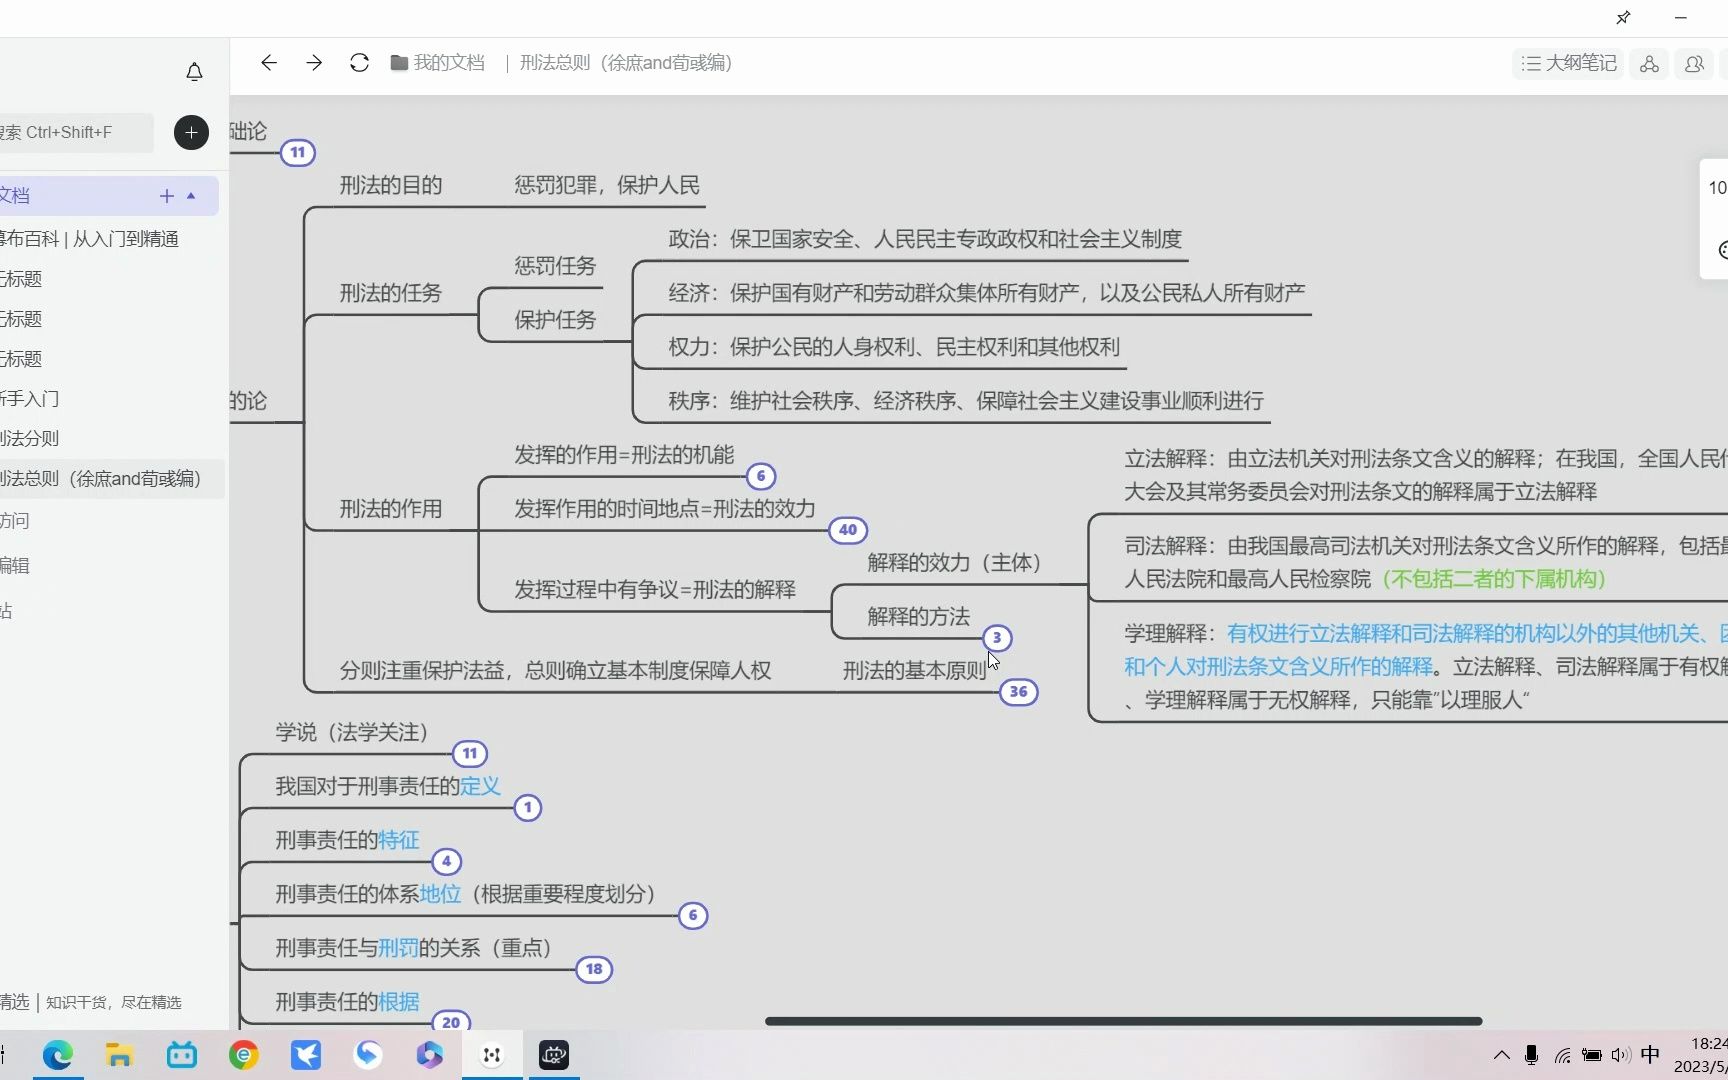Expand the 36 badge on 刑法的基本原则

pyautogui.click(x=1018, y=692)
